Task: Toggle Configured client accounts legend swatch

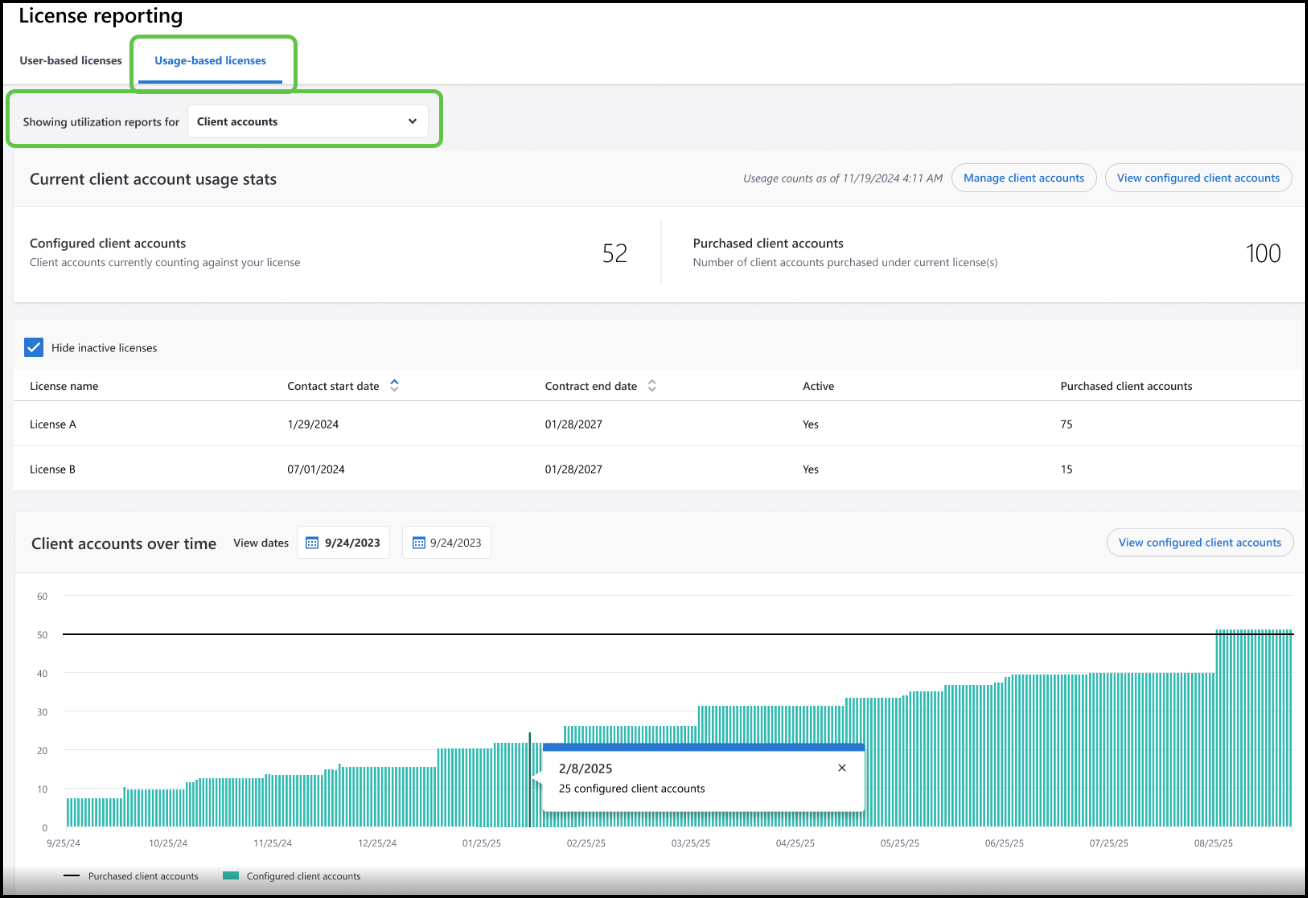Action: (231, 876)
